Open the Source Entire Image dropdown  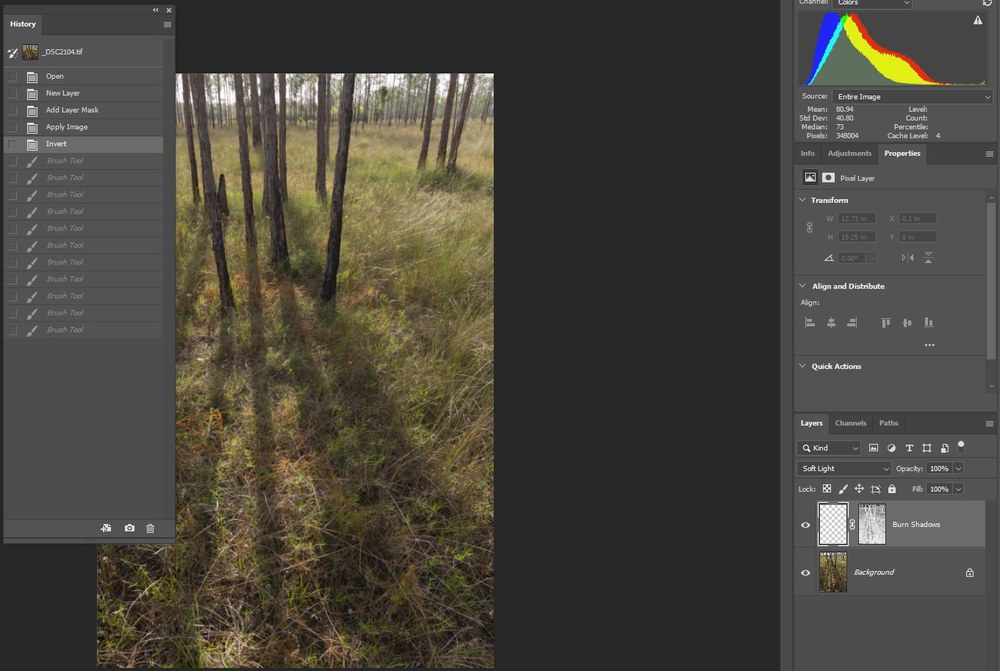[x=912, y=97]
